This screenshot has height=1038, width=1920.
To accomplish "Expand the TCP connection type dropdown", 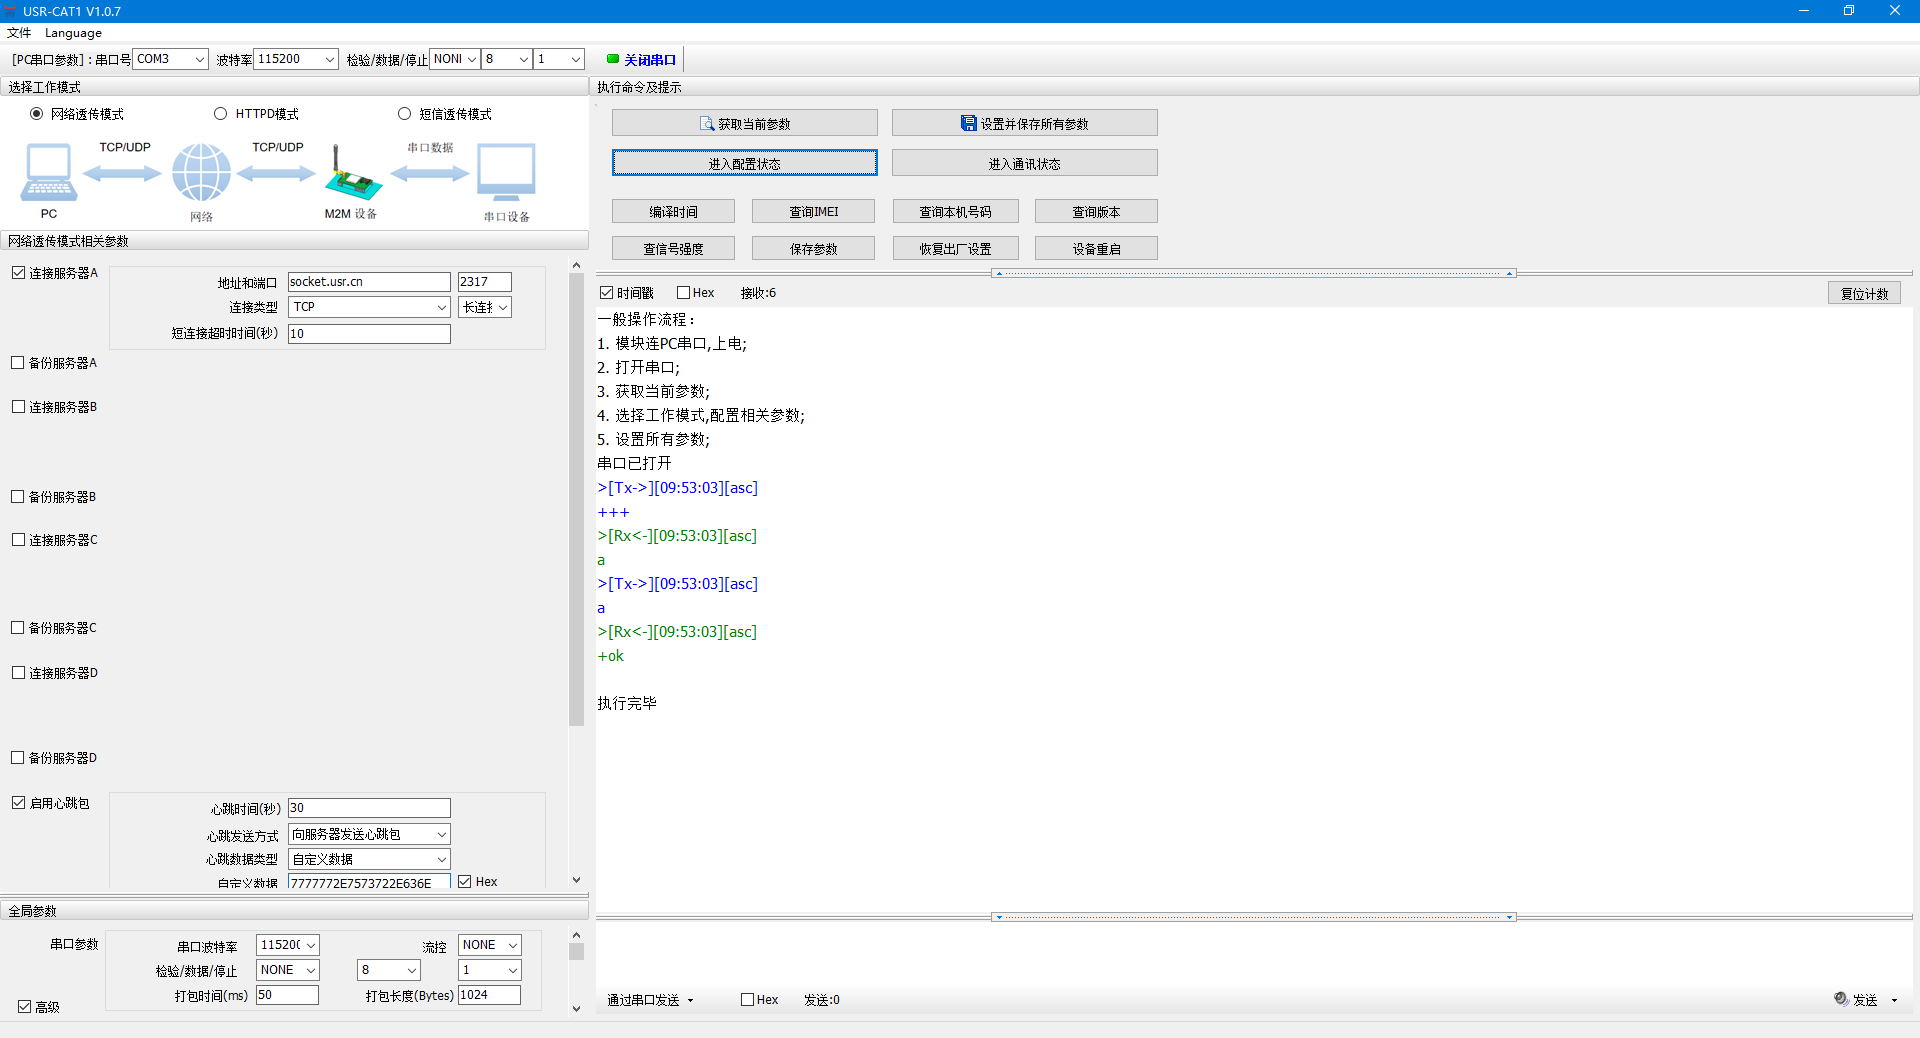I will [441, 307].
